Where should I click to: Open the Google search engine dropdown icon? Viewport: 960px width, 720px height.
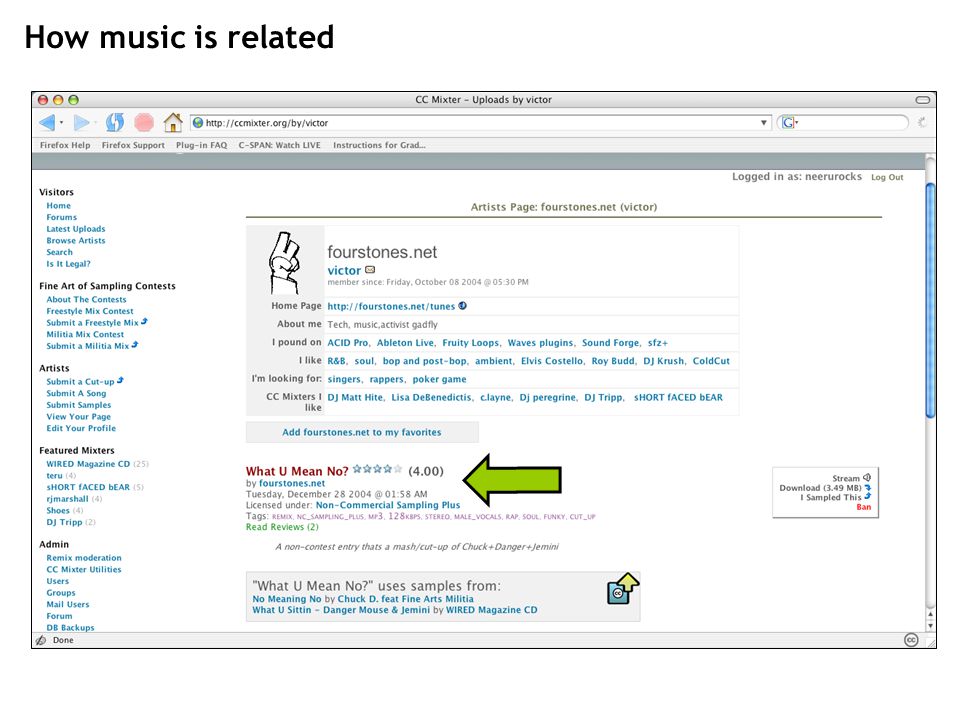(790, 122)
